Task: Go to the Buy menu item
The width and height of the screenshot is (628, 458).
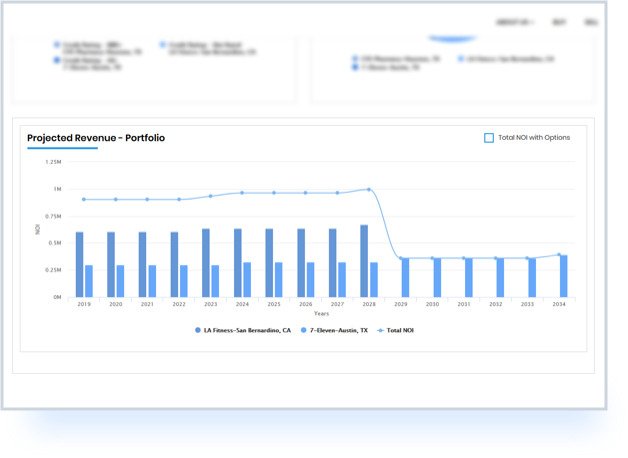Action: pos(558,22)
